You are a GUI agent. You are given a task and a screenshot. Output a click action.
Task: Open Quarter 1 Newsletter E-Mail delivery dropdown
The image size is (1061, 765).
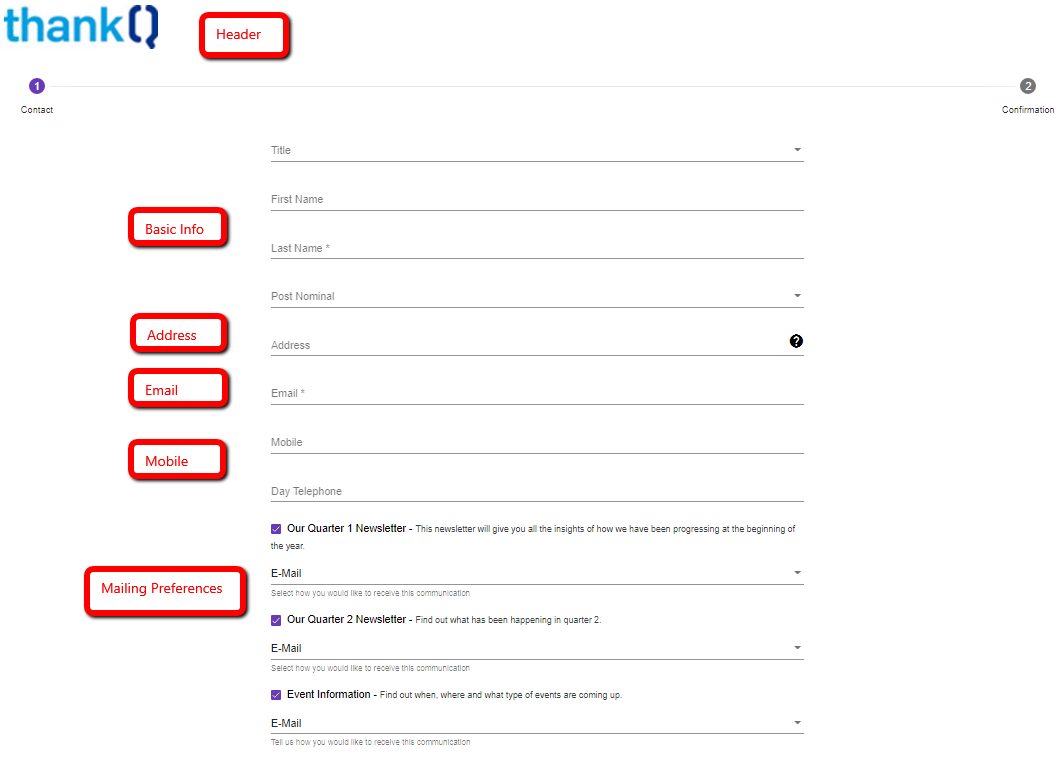(x=536, y=573)
